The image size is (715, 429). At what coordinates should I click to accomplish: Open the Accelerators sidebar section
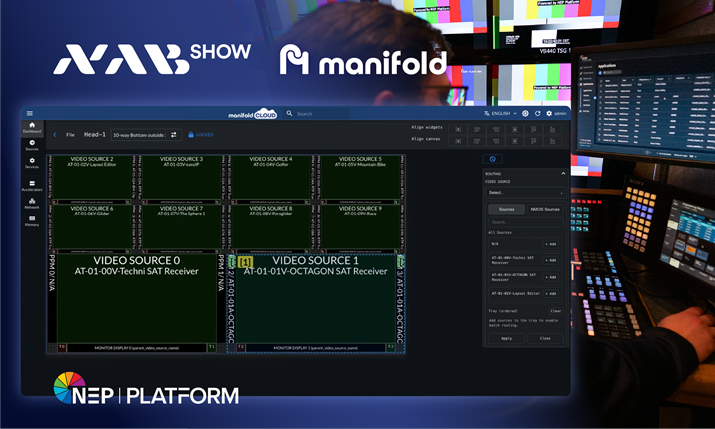click(32, 183)
